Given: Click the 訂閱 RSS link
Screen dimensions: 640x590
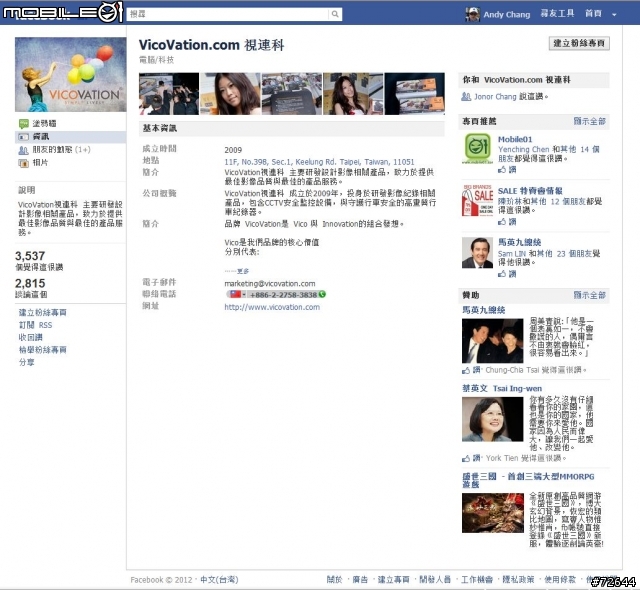Looking at the screenshot, I should pos(36,325).
